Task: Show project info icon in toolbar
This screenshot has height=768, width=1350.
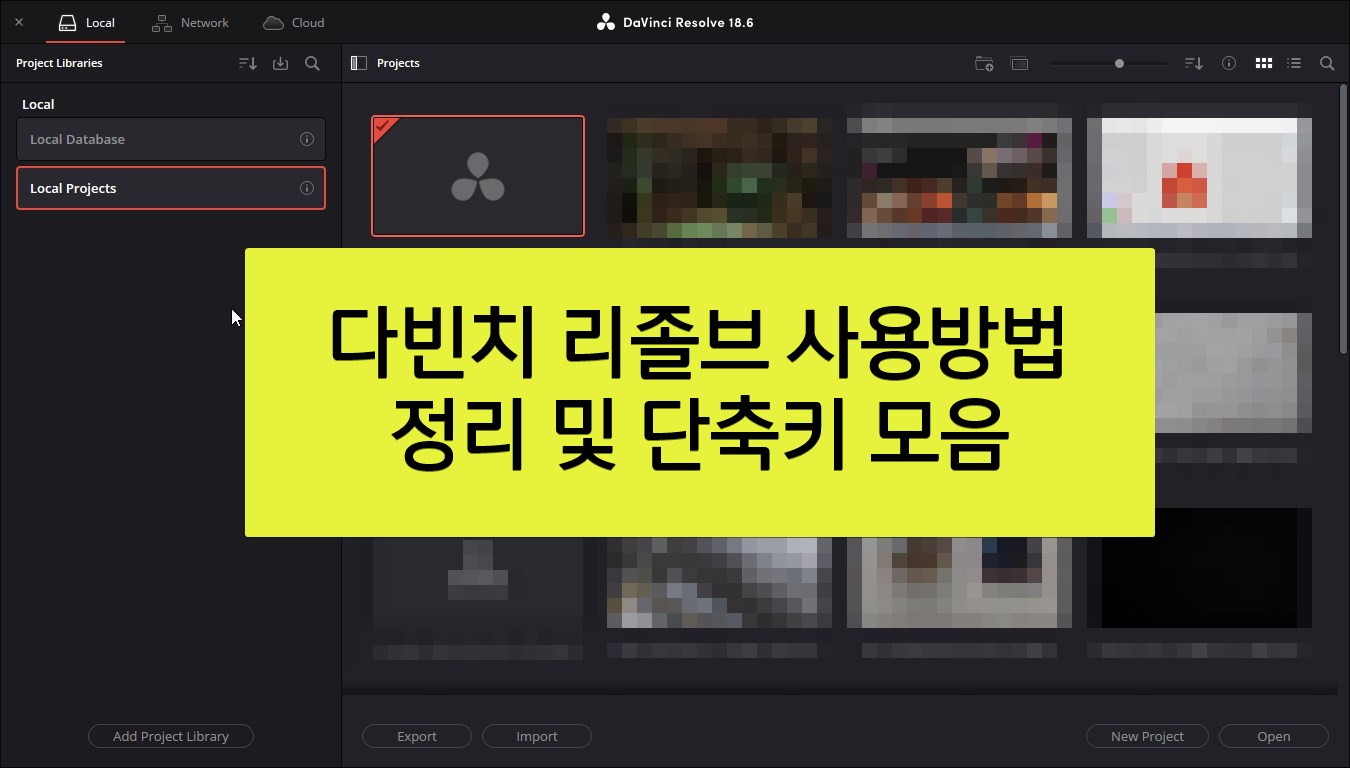Action: point(1229,63)
